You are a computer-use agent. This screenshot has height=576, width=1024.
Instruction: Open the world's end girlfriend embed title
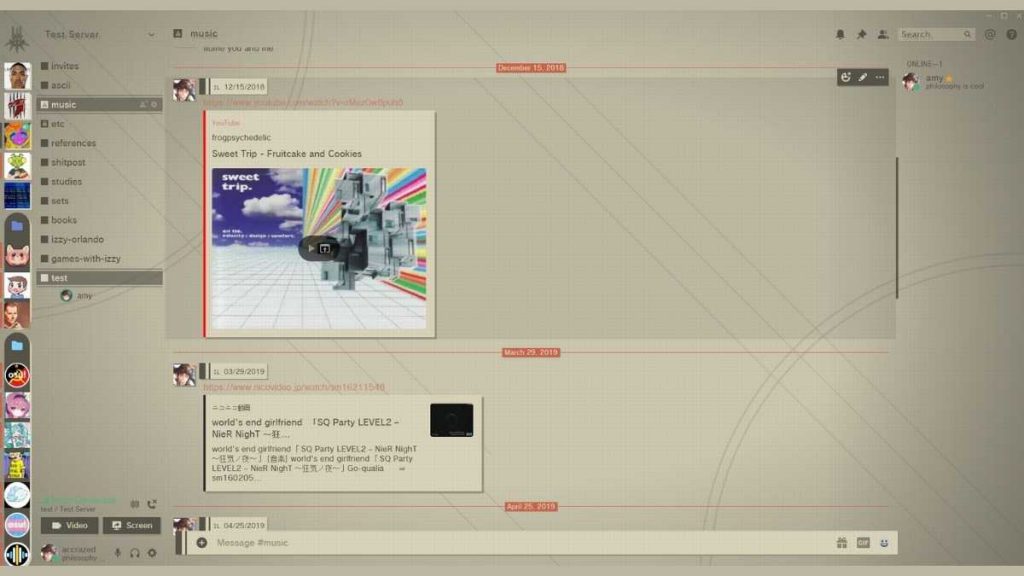(x=305, y=428)
